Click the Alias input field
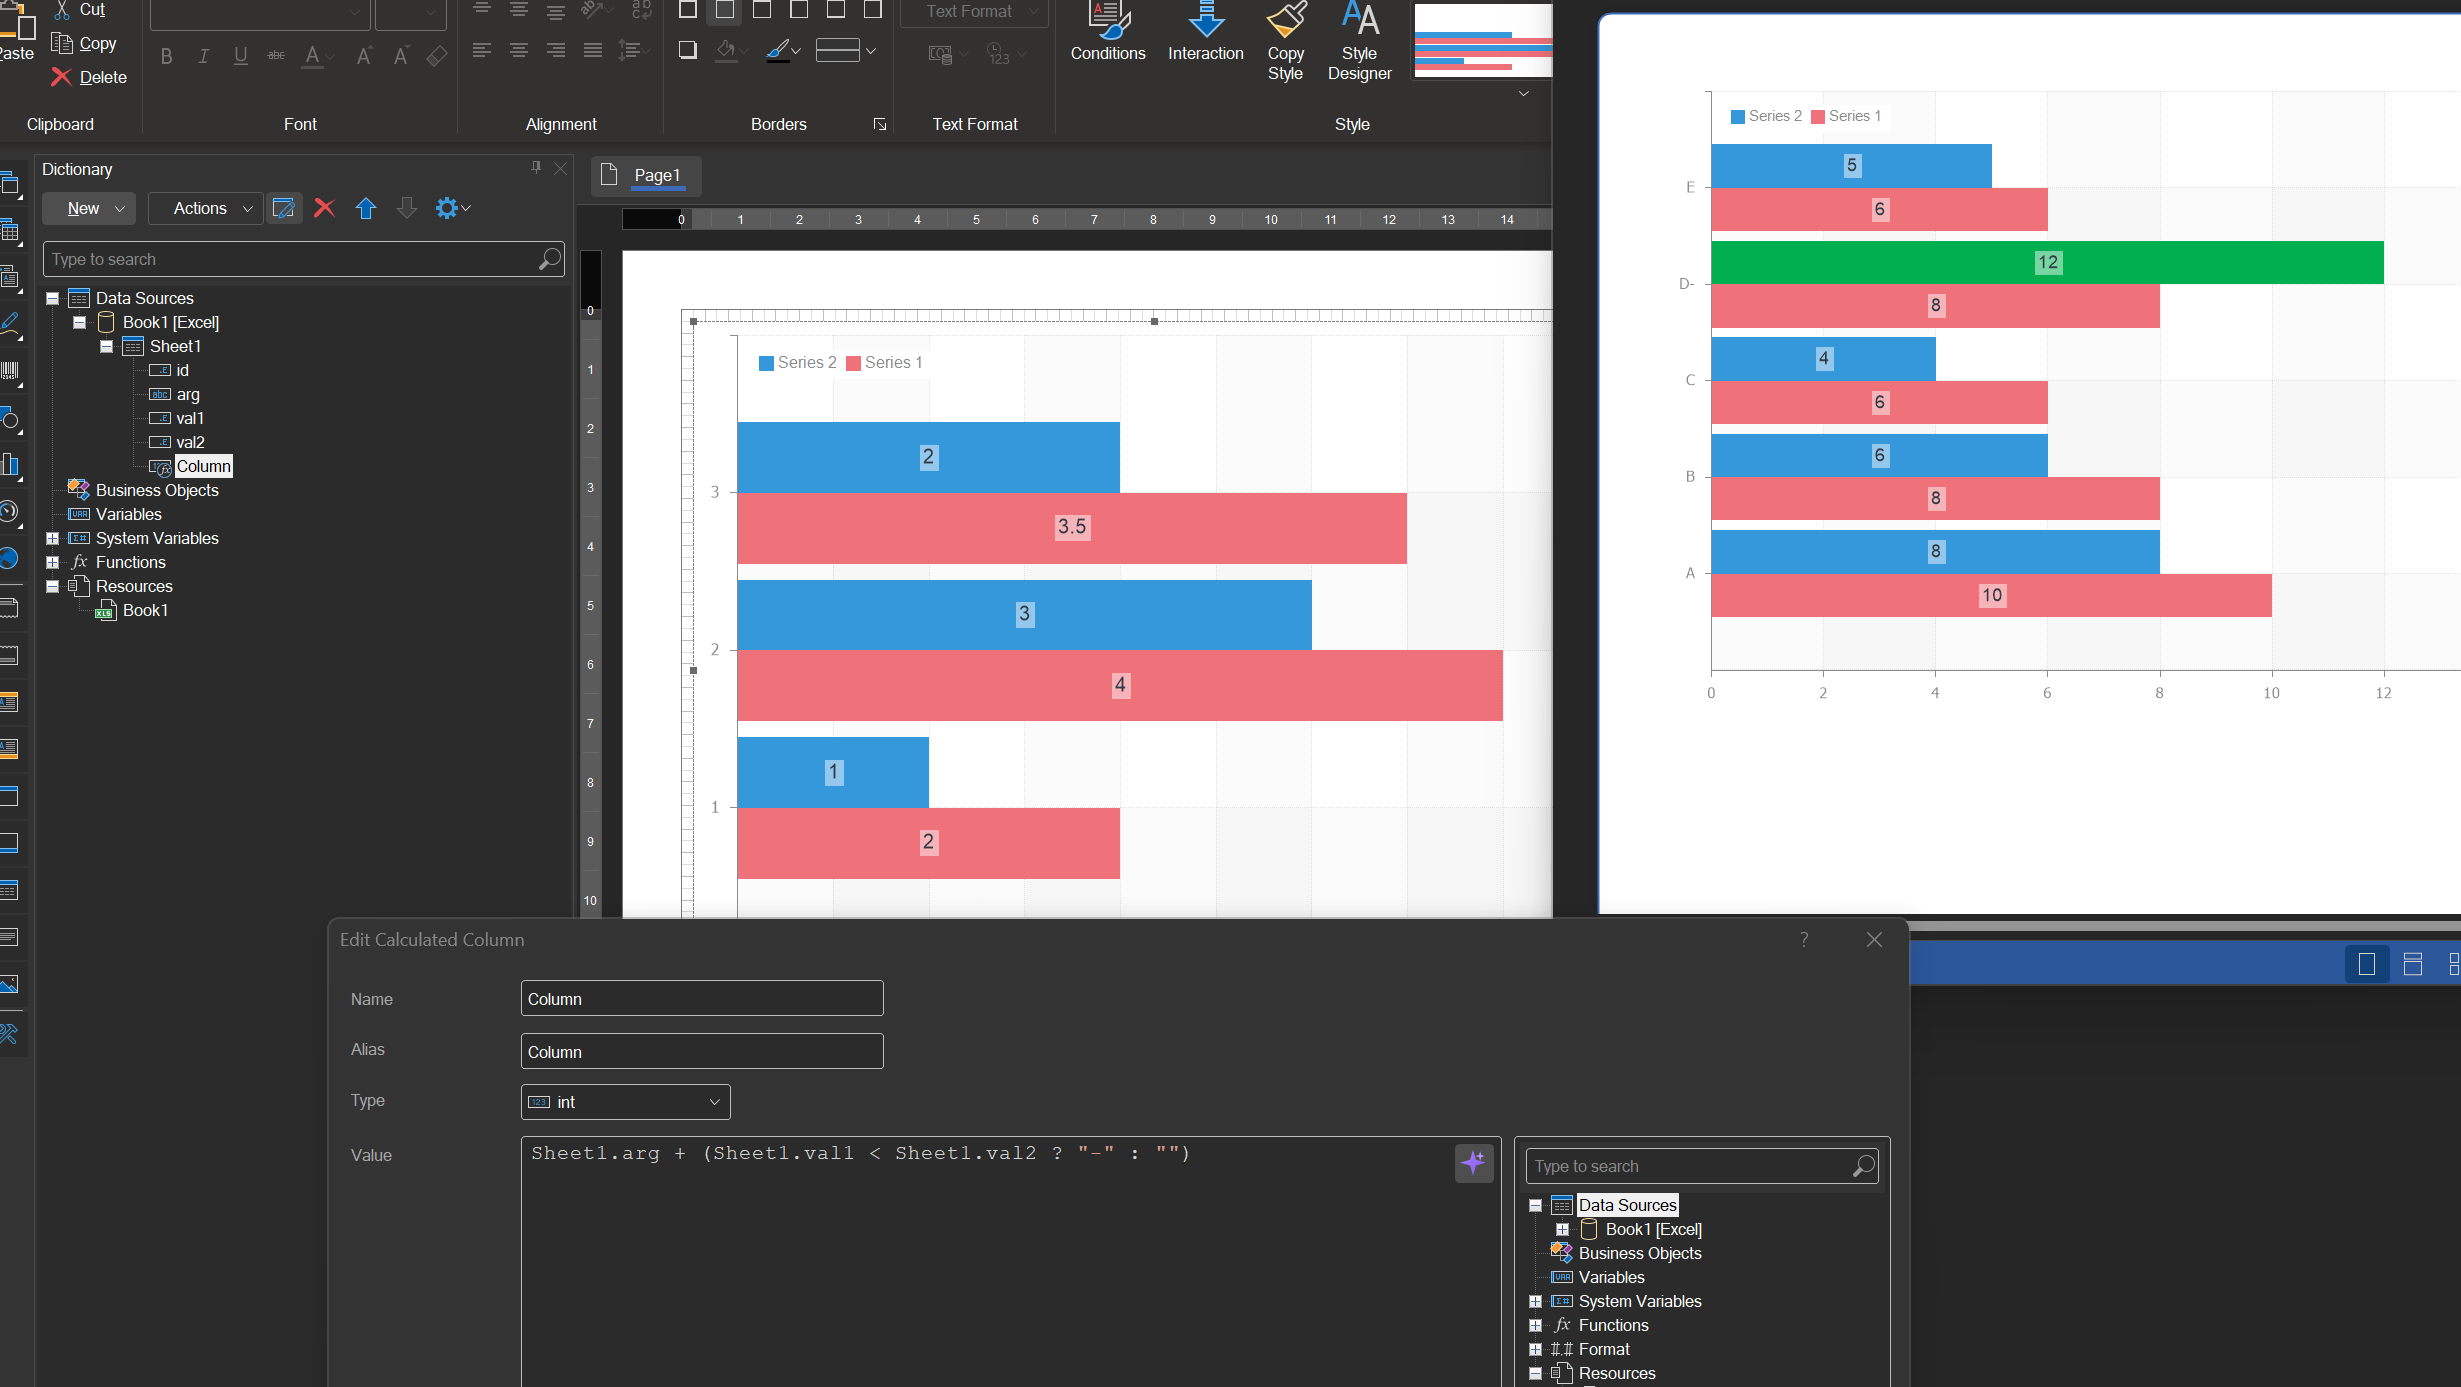Screen dimensions: 2461x1387 pyautogui.click(x=702, y=1052)
